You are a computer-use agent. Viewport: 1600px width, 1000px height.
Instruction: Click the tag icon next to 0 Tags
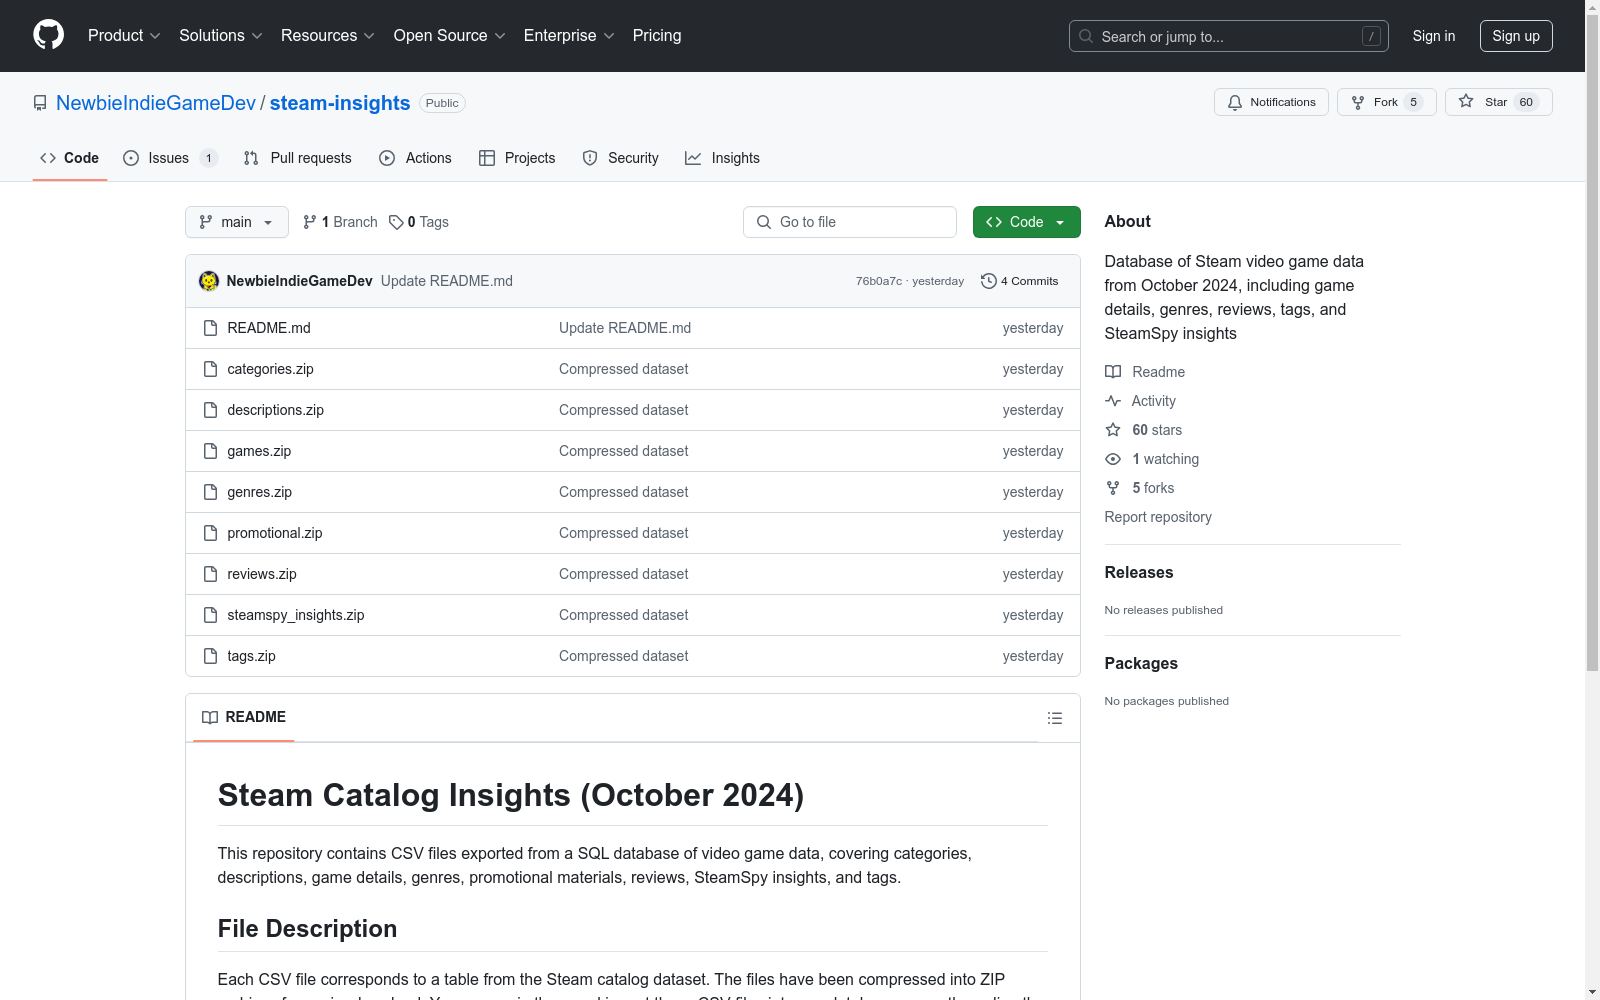396,222
